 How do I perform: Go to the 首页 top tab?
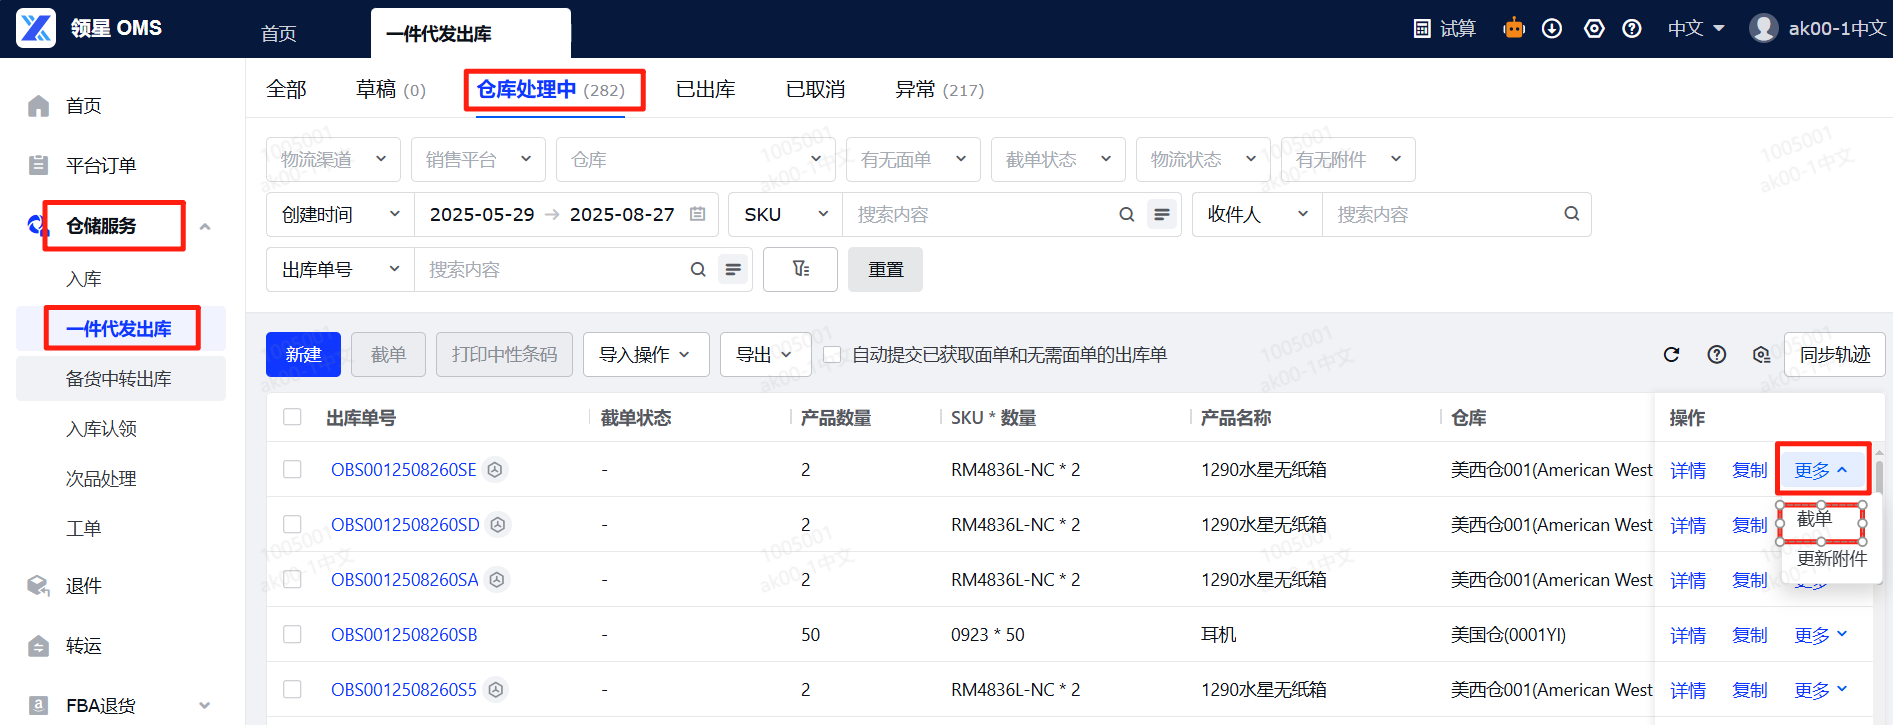[x=279, y=33]
